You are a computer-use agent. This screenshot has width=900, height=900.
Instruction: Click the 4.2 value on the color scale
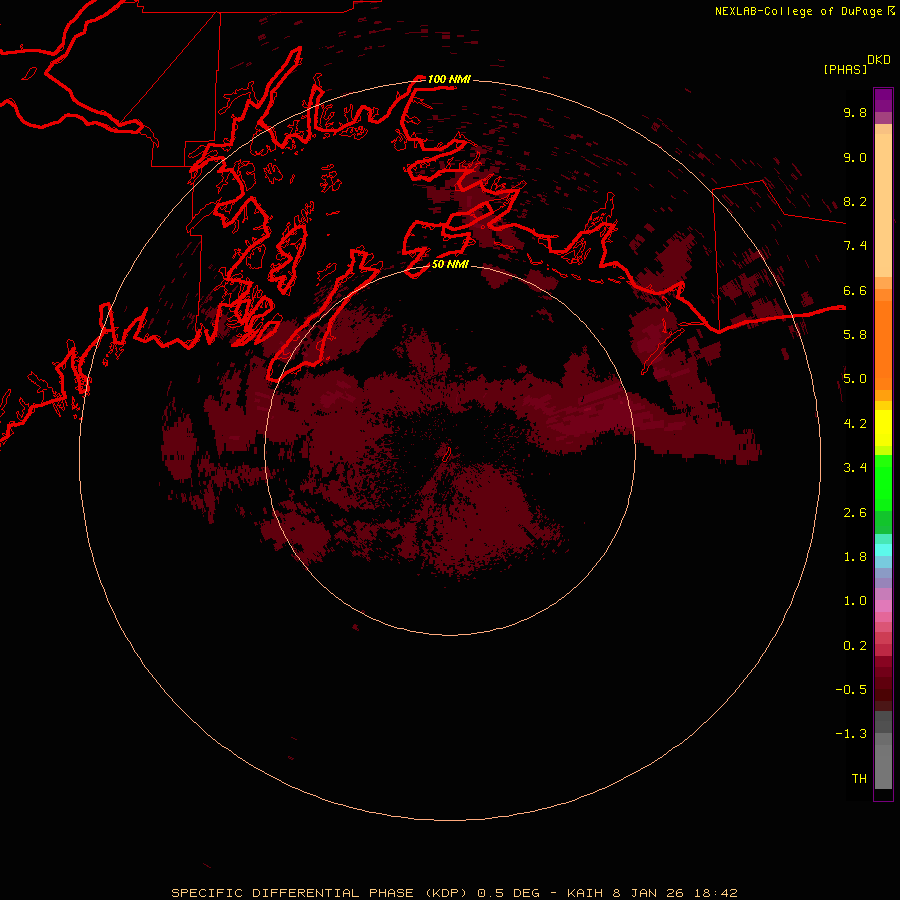[x=855, y=424]
